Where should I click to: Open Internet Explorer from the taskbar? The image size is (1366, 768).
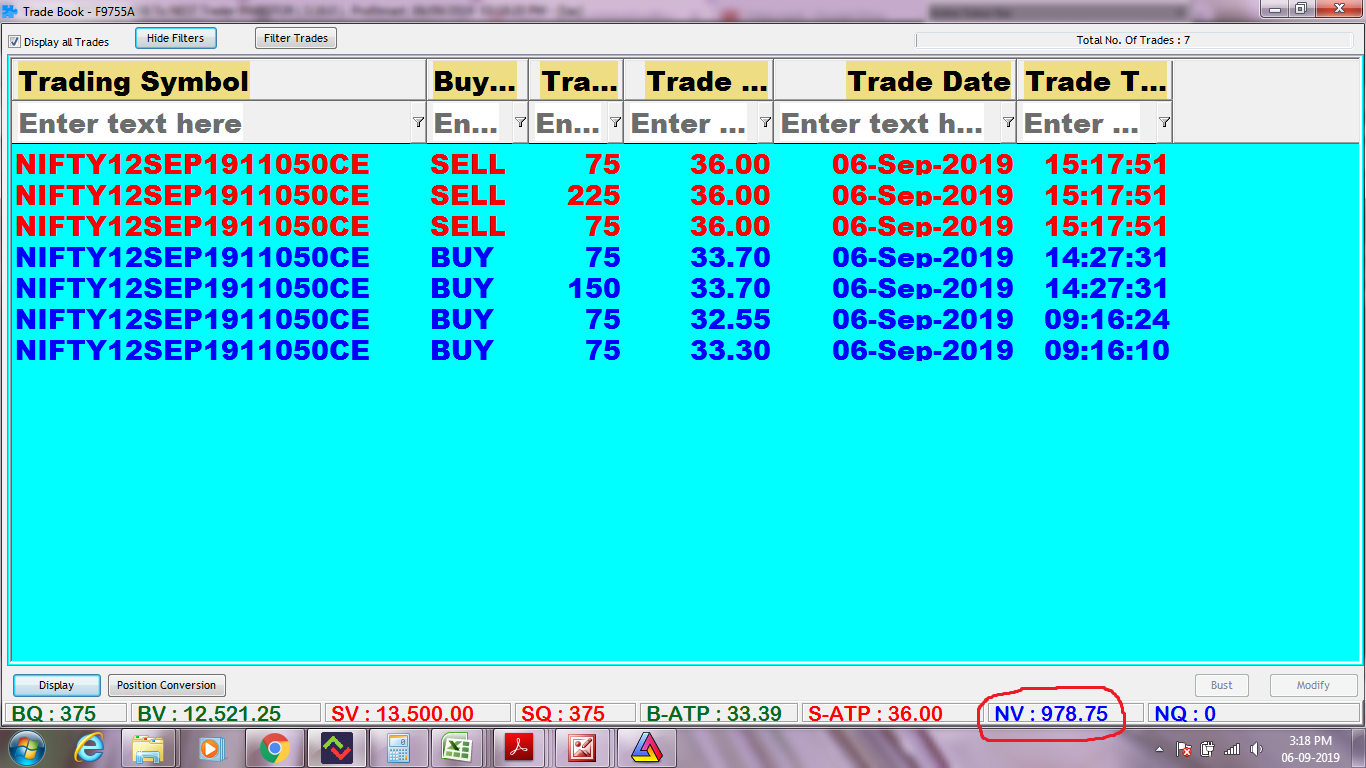tap(88, 747)
